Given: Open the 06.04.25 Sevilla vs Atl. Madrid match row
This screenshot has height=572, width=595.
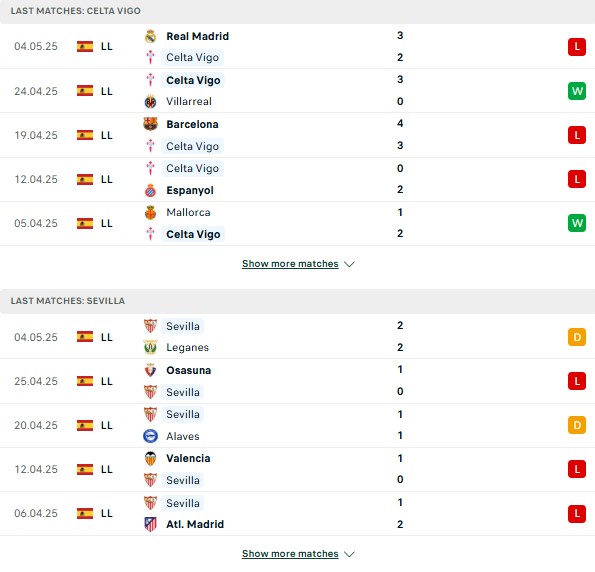Looking at the screenshot, I should [298, 514].
